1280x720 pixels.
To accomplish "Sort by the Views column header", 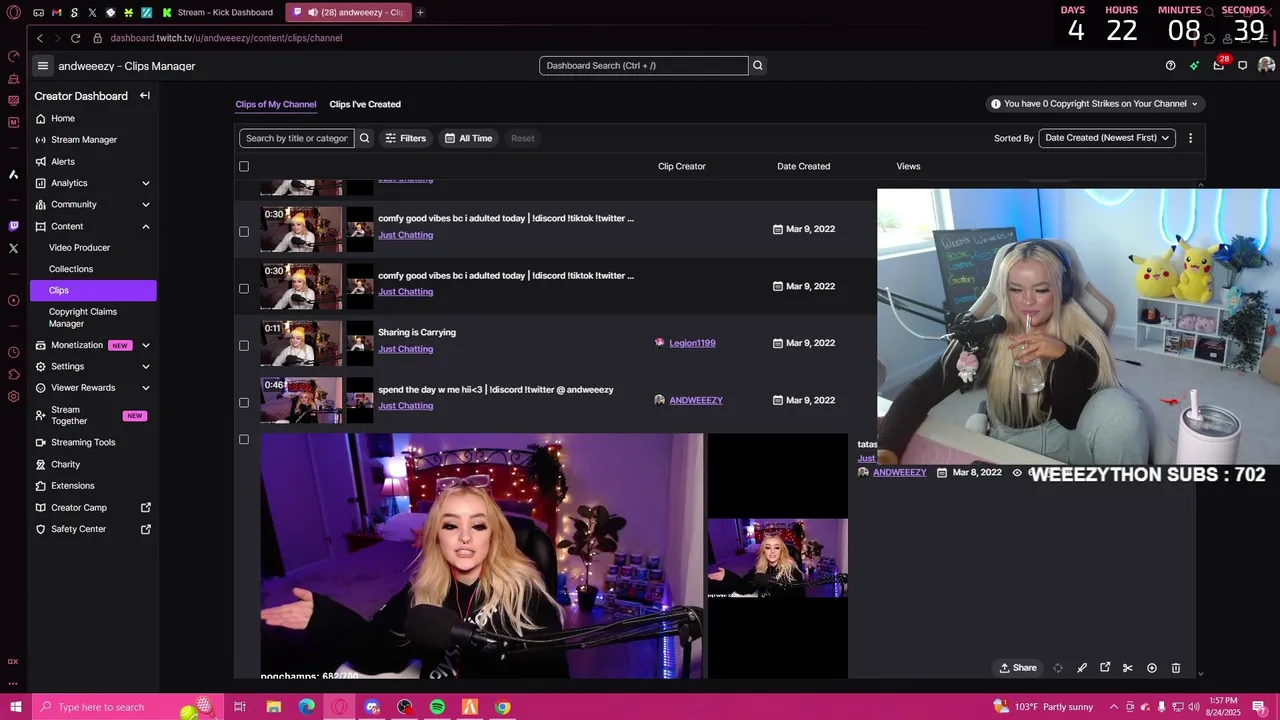I will [908, 166].
